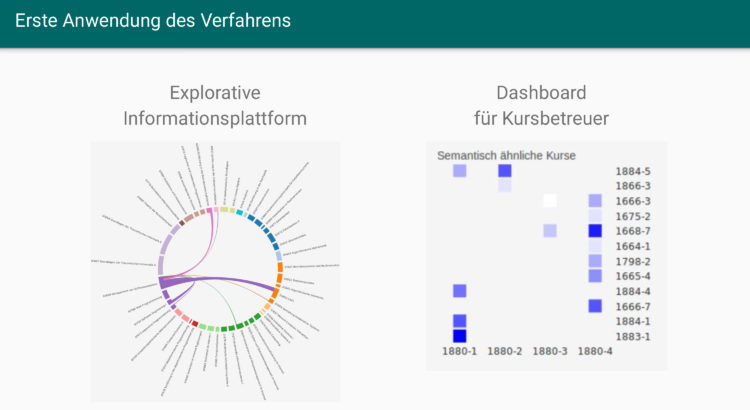Screen dimensions: 750x410
Task: Click the 'Semantisch ähnliche Kurse' chart title
Action: pyautogui.click(x=506, y=155)
